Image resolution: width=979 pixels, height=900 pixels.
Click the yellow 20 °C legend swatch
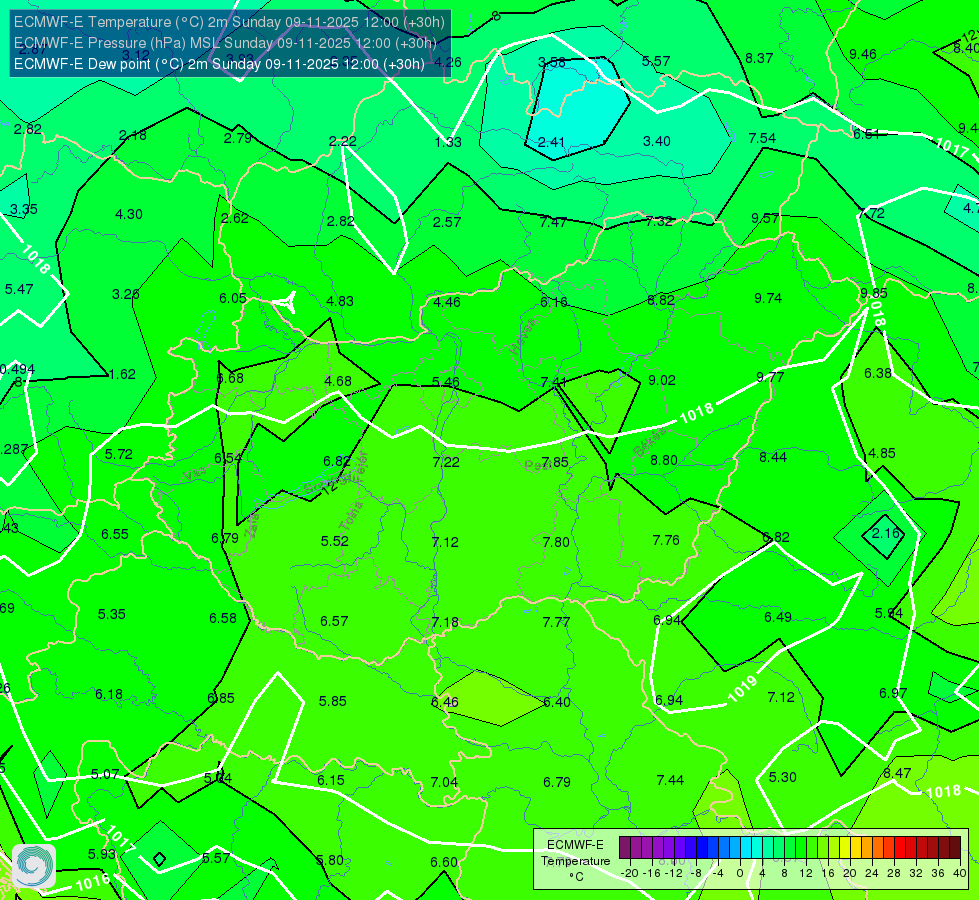click(x=845, y=848)
